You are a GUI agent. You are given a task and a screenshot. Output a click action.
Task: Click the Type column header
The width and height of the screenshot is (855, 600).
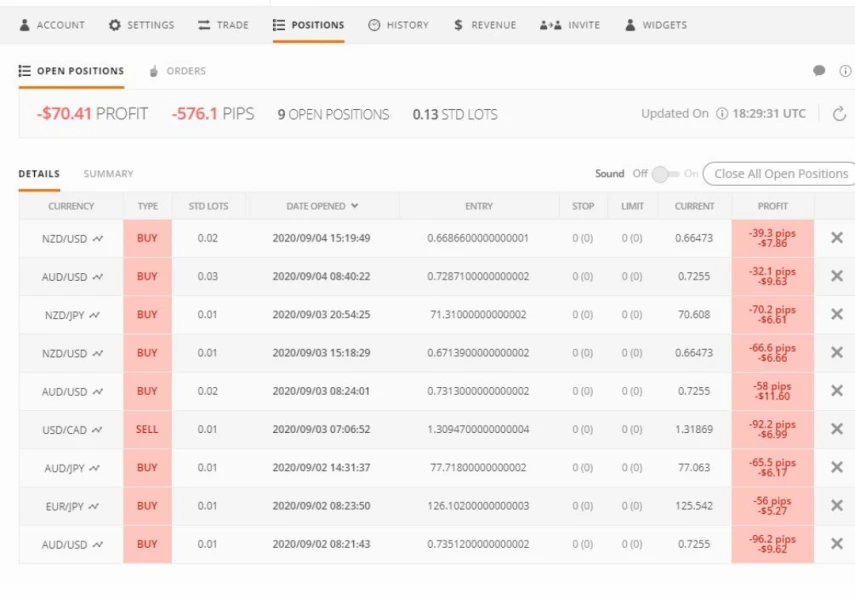click(x=148, y=206)
